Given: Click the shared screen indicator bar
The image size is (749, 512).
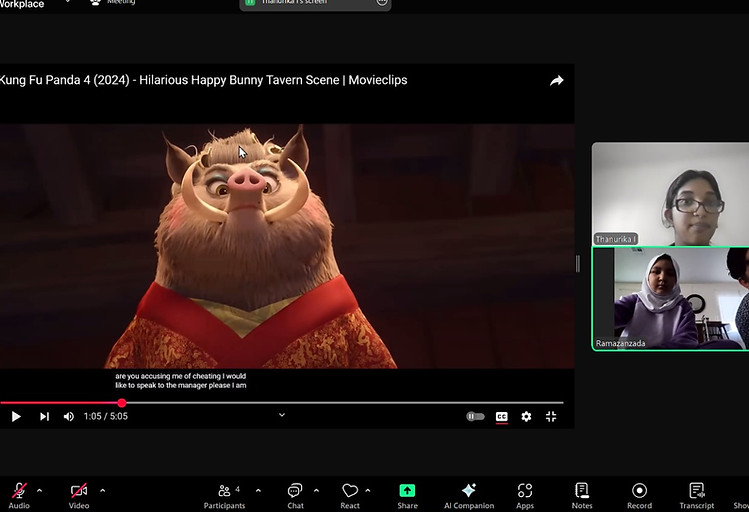Looking at the screenshot, I should pos(315,4).
